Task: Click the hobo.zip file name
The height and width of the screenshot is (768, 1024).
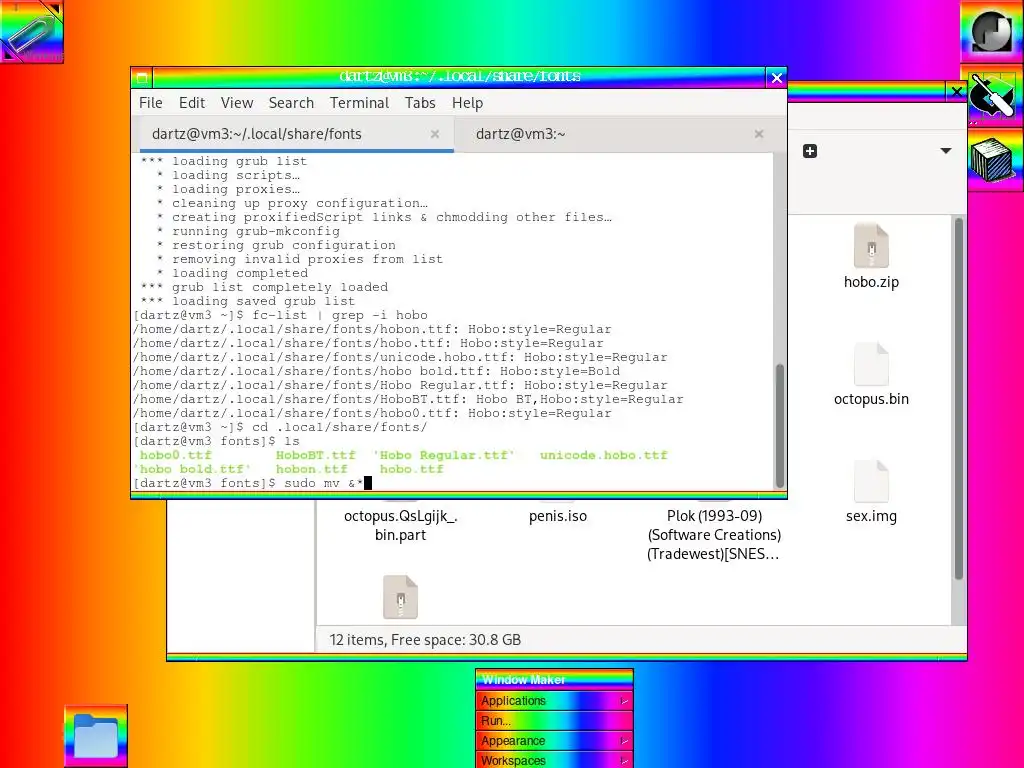Action: coord(871,282)
